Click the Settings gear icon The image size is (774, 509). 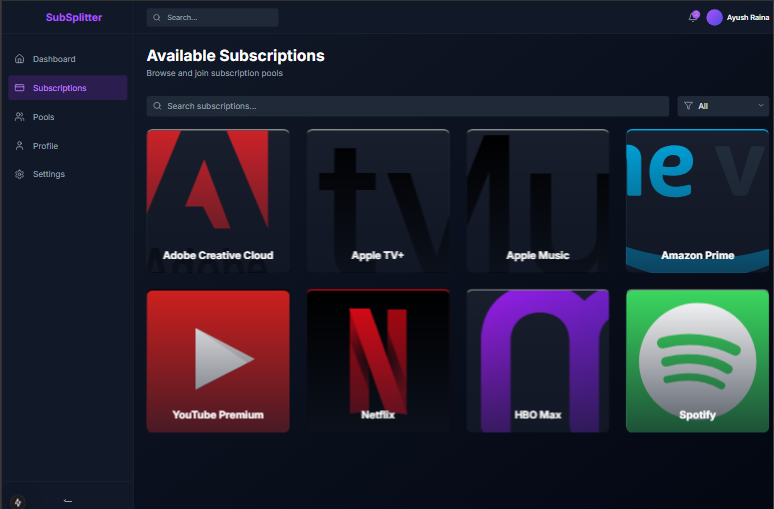coord(20,174)
